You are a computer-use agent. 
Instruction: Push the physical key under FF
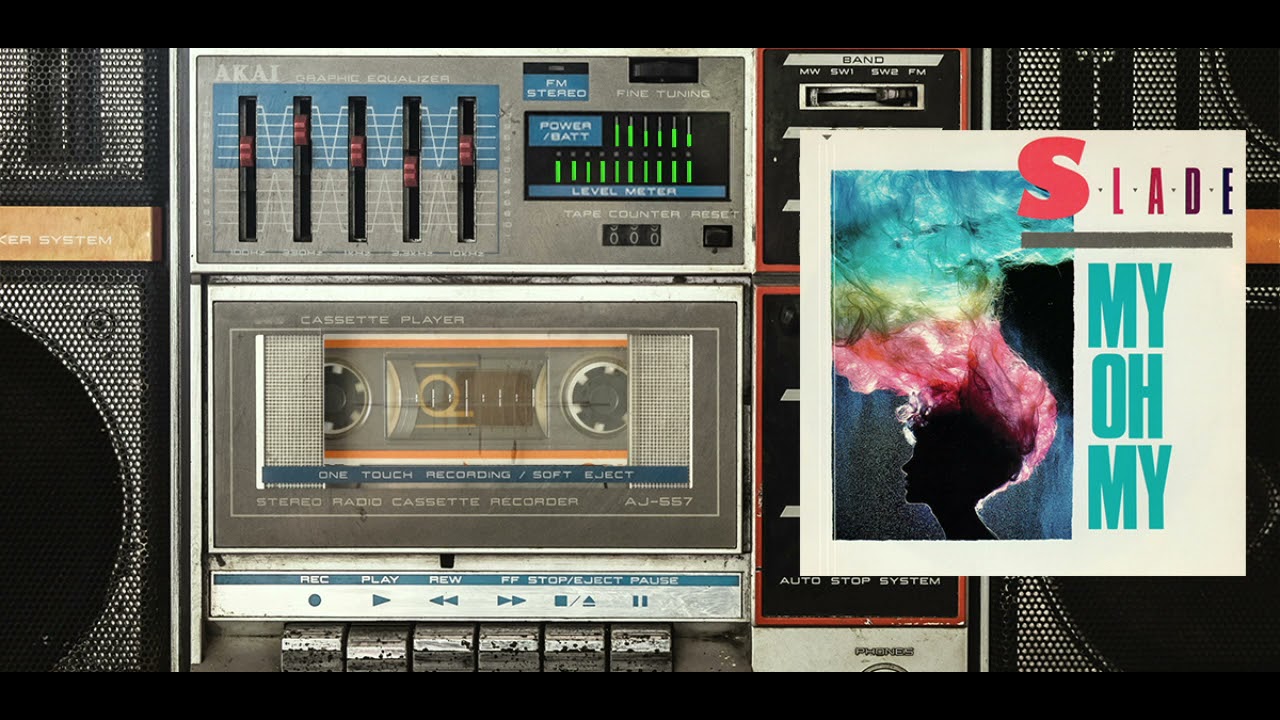pyautogui.click(x=509, y=648)
